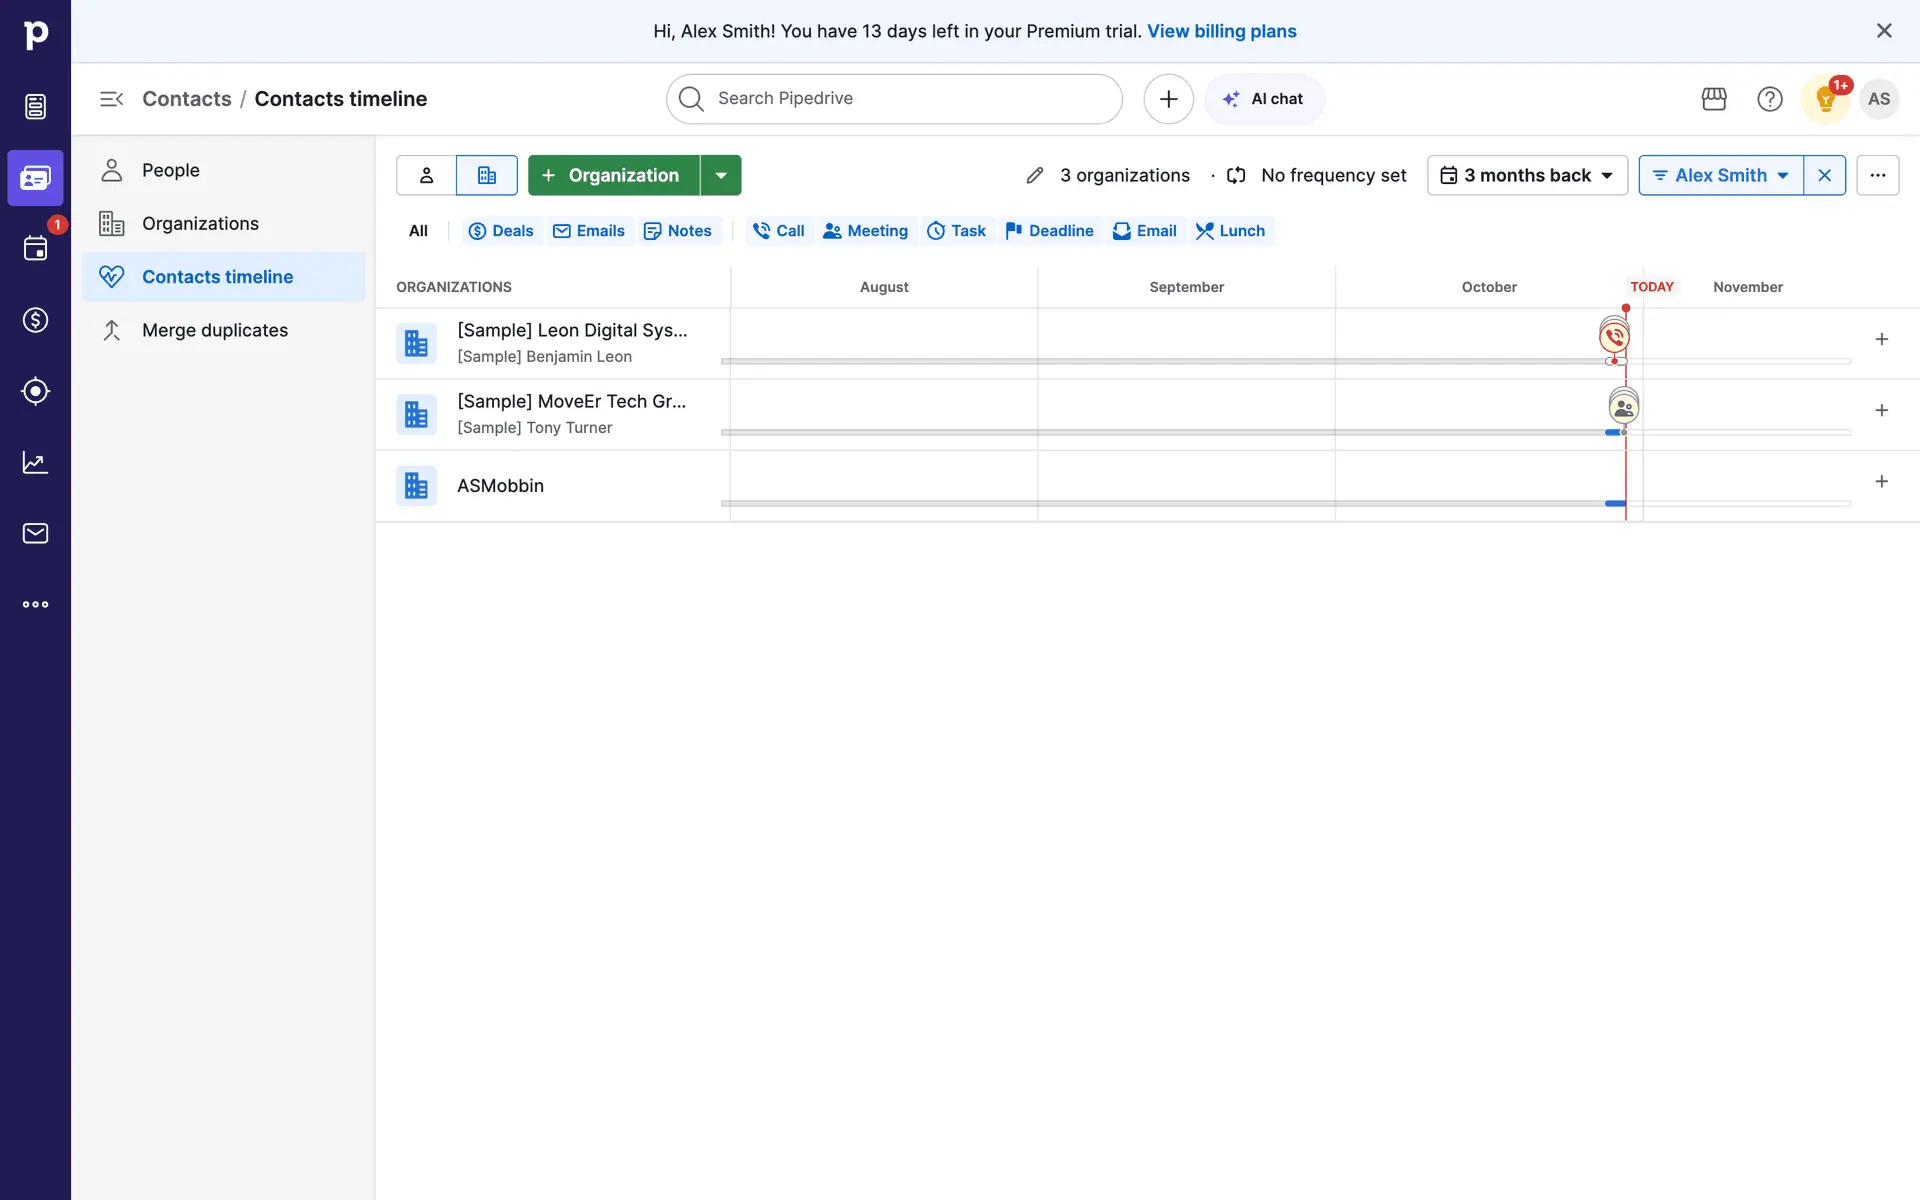Expand the green Organization button arrow
This screenshot has height=1200, width=1920.
721,176
